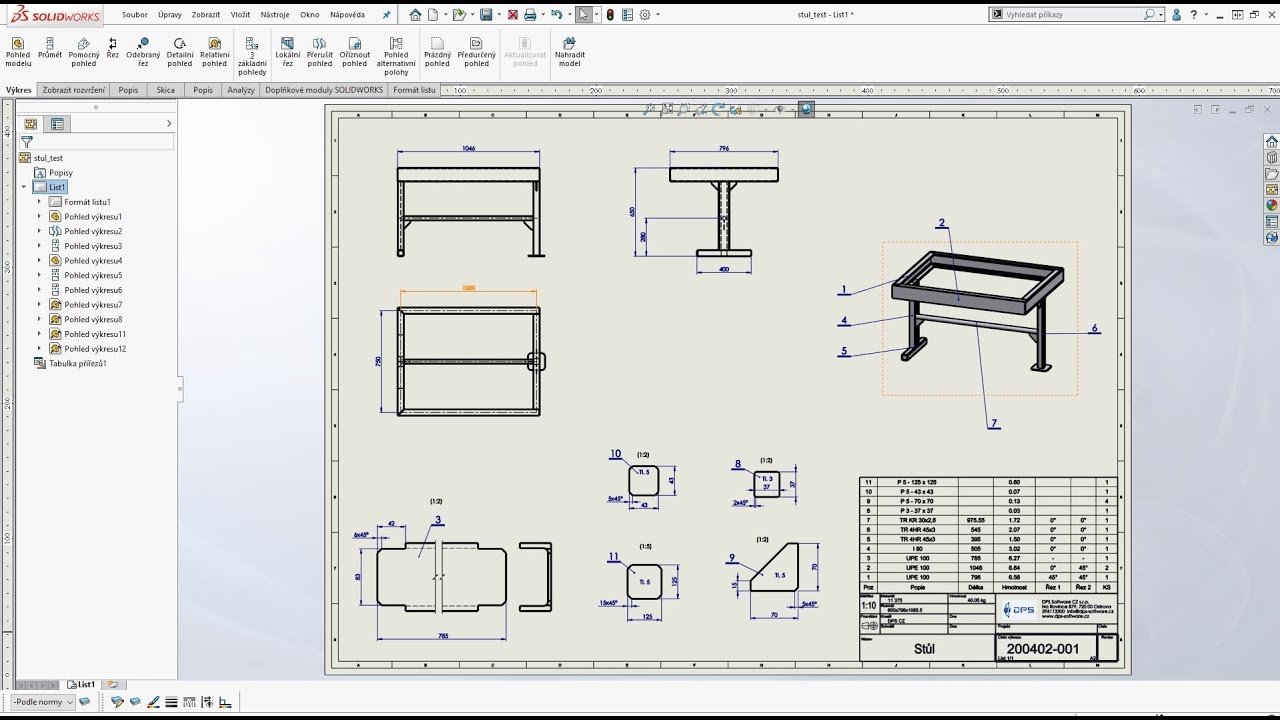Expand Pohled výkresu4 tree node
This screenshot has width=1280, height=720.
(40, 260)
